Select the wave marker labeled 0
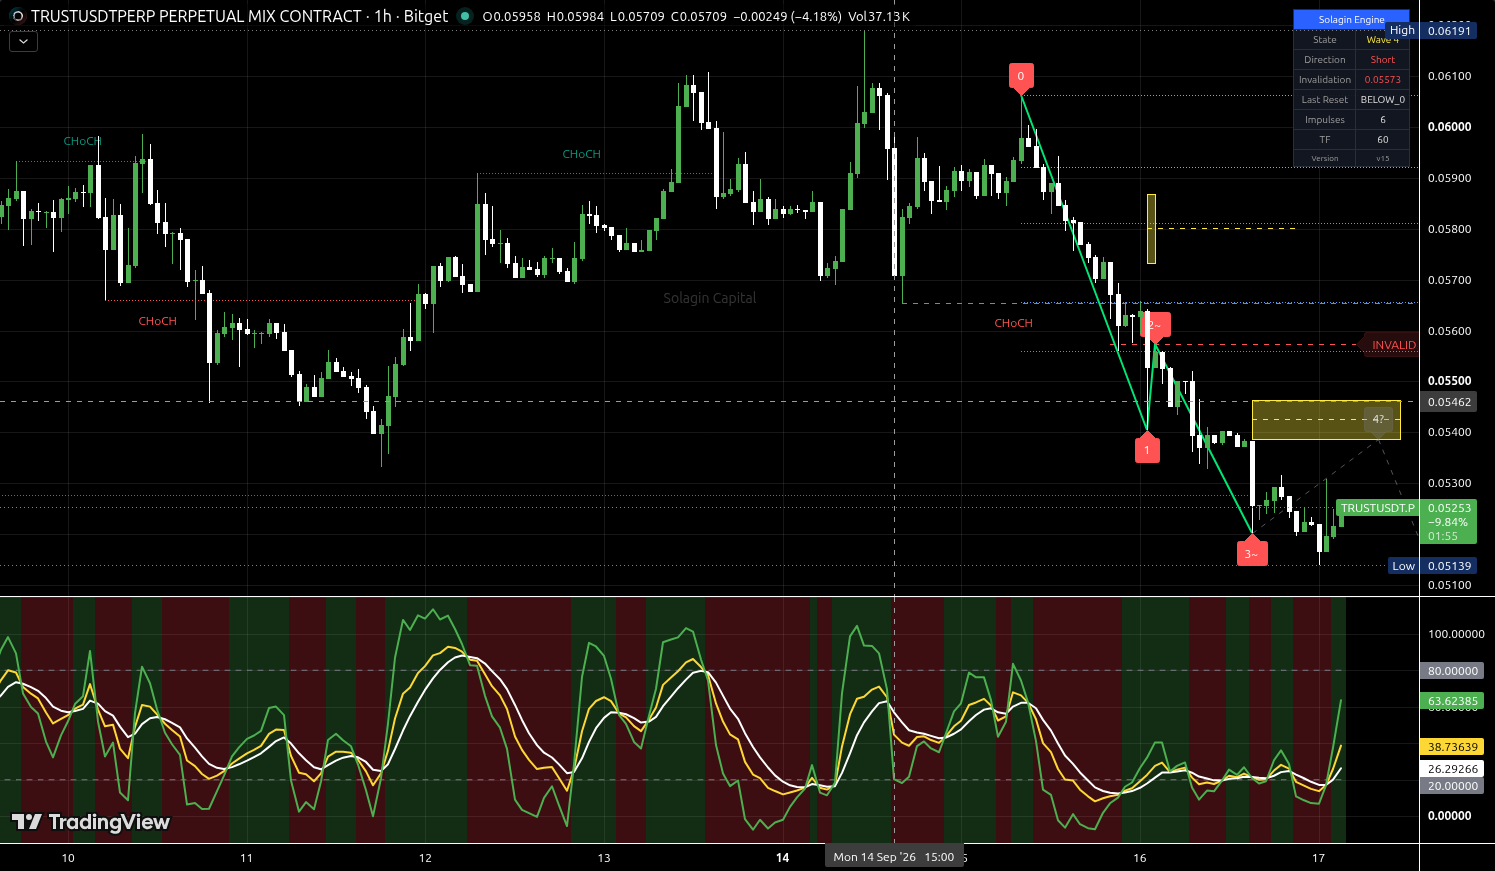The width and height of the screenshot is (1495, 871). pos(1020,77)
